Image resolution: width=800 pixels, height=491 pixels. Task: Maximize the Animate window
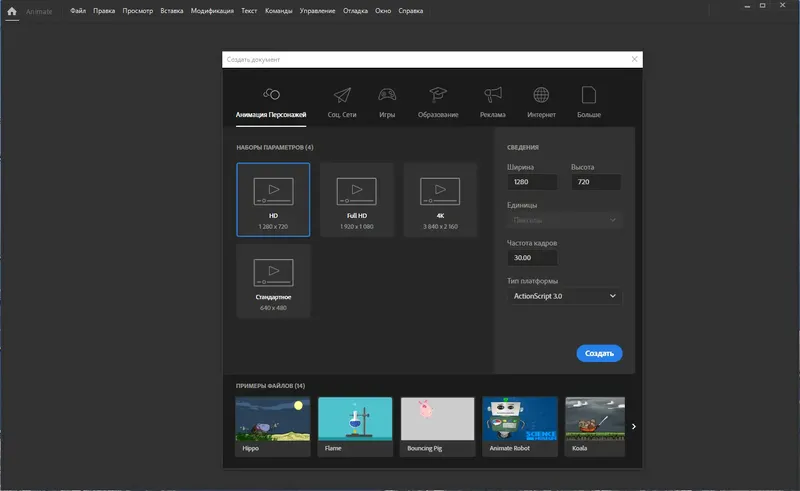[x=762, y=6]
